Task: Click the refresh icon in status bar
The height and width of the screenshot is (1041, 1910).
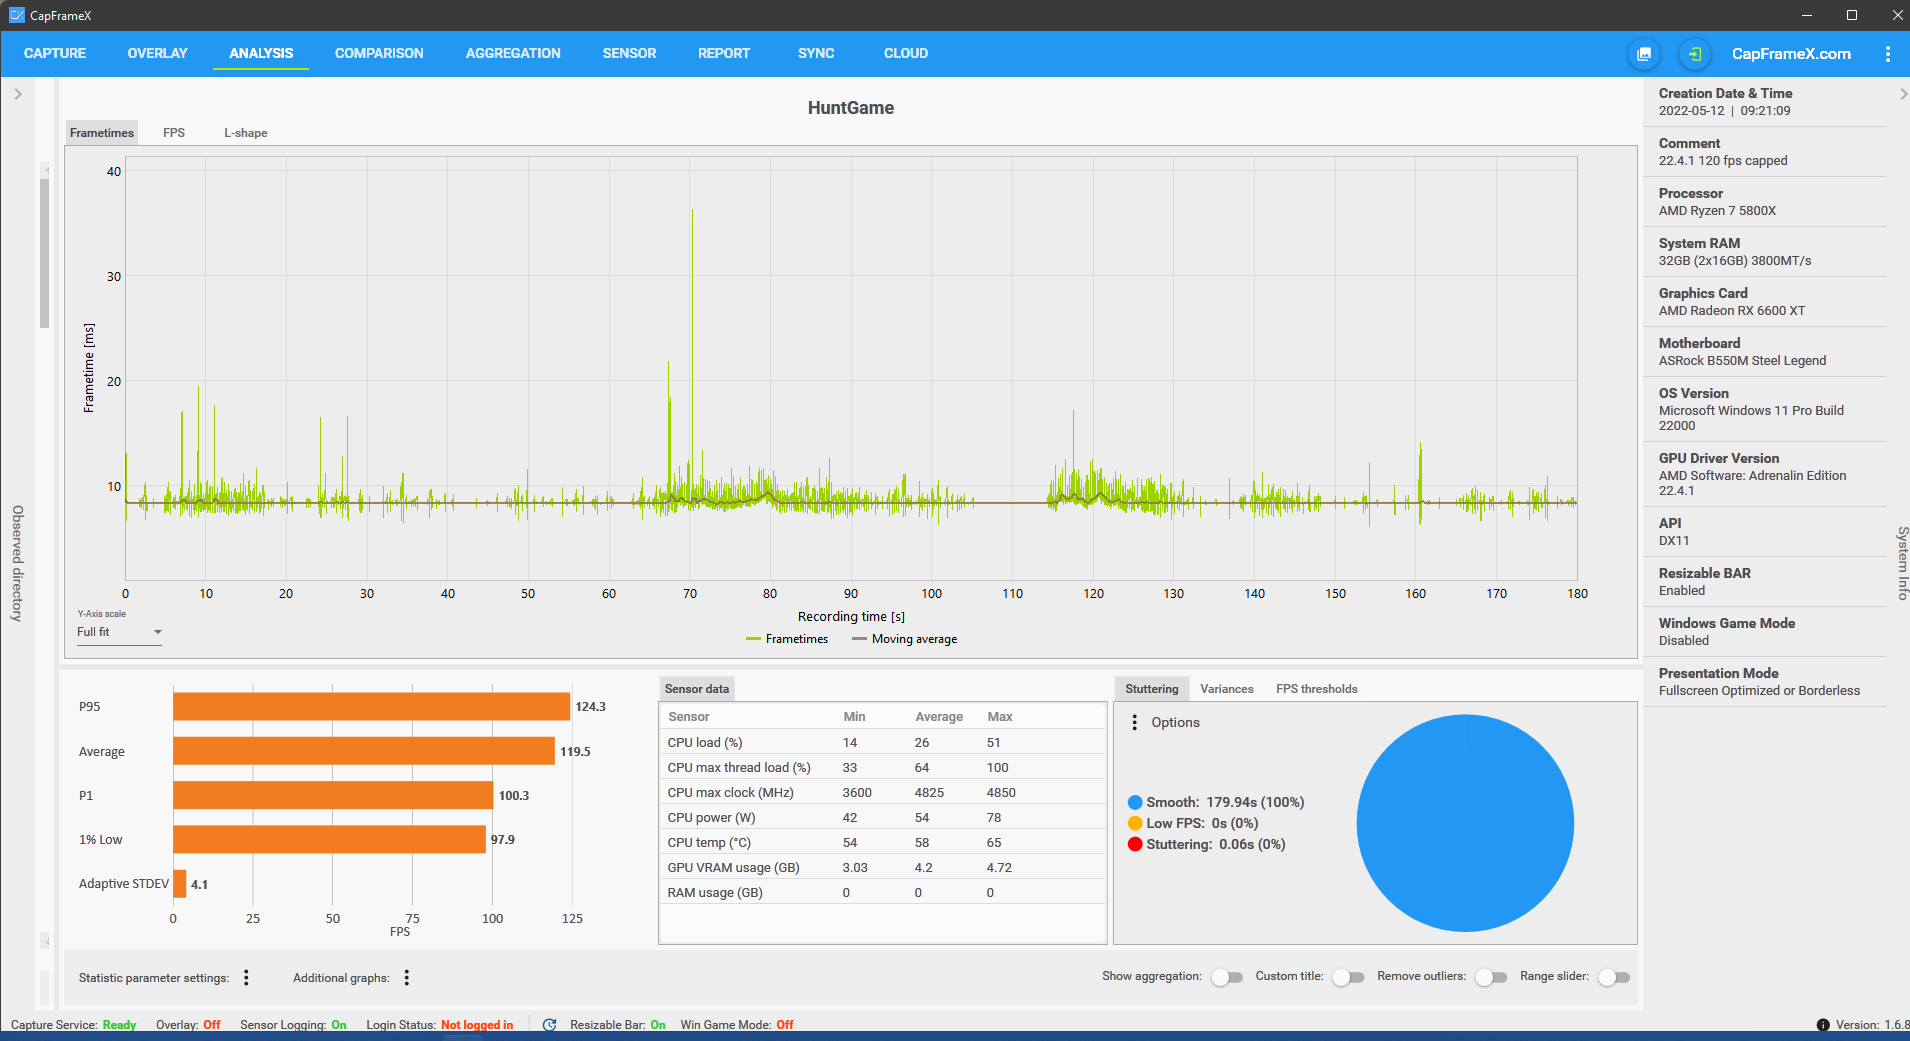Action: 549,1025
